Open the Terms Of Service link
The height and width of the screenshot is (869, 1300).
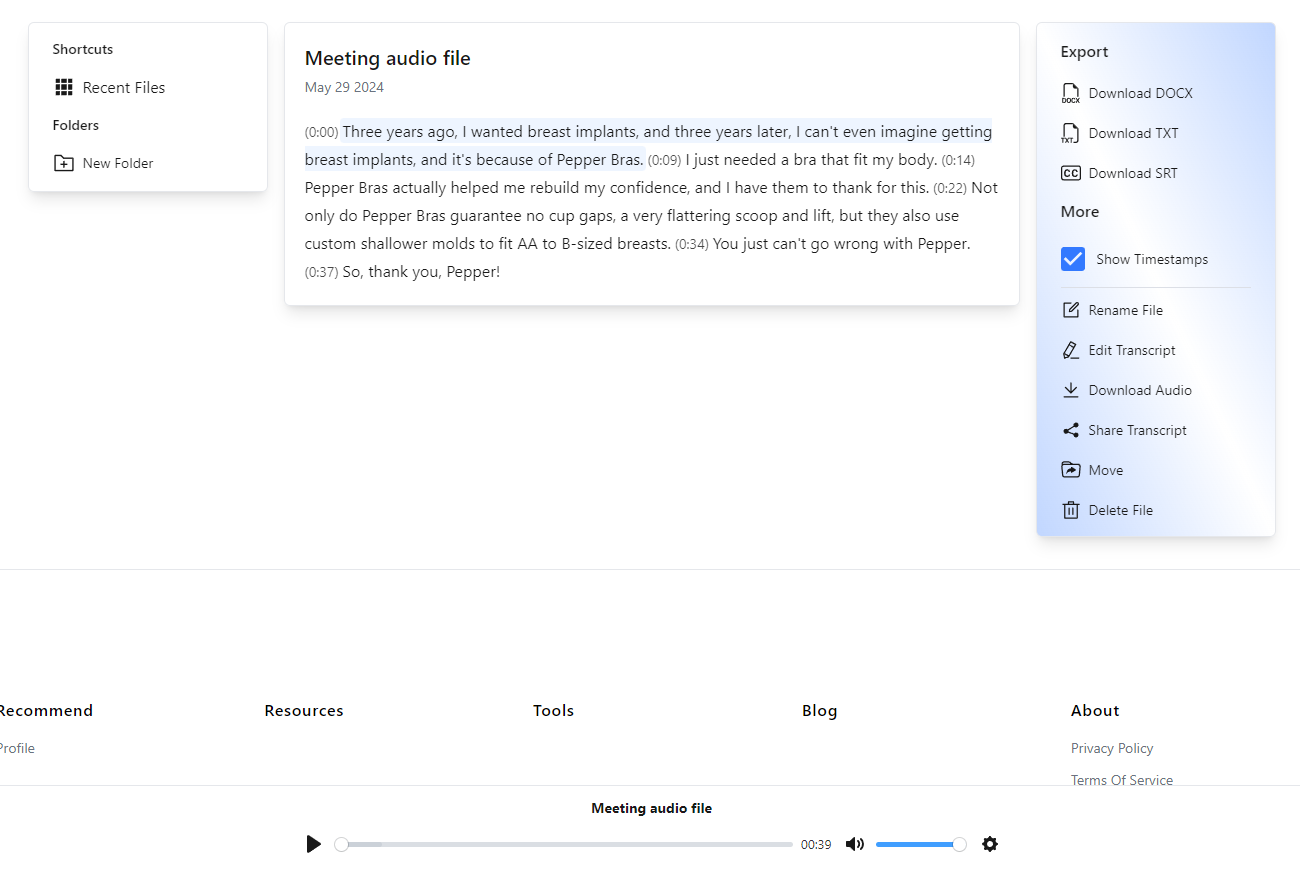coord(1122,780)
